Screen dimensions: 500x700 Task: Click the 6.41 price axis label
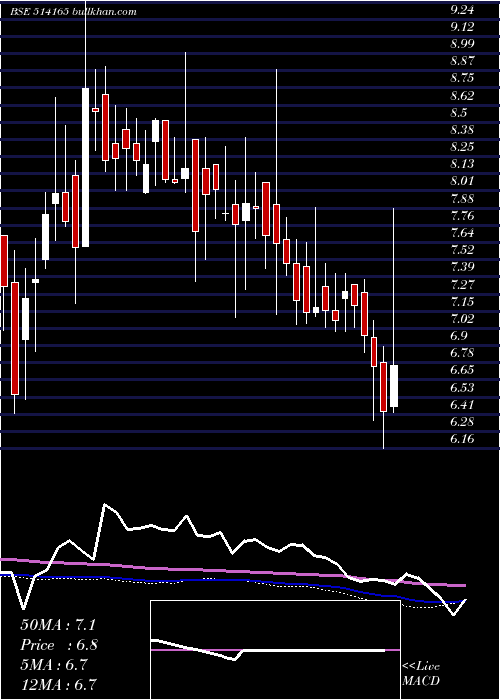461,405
